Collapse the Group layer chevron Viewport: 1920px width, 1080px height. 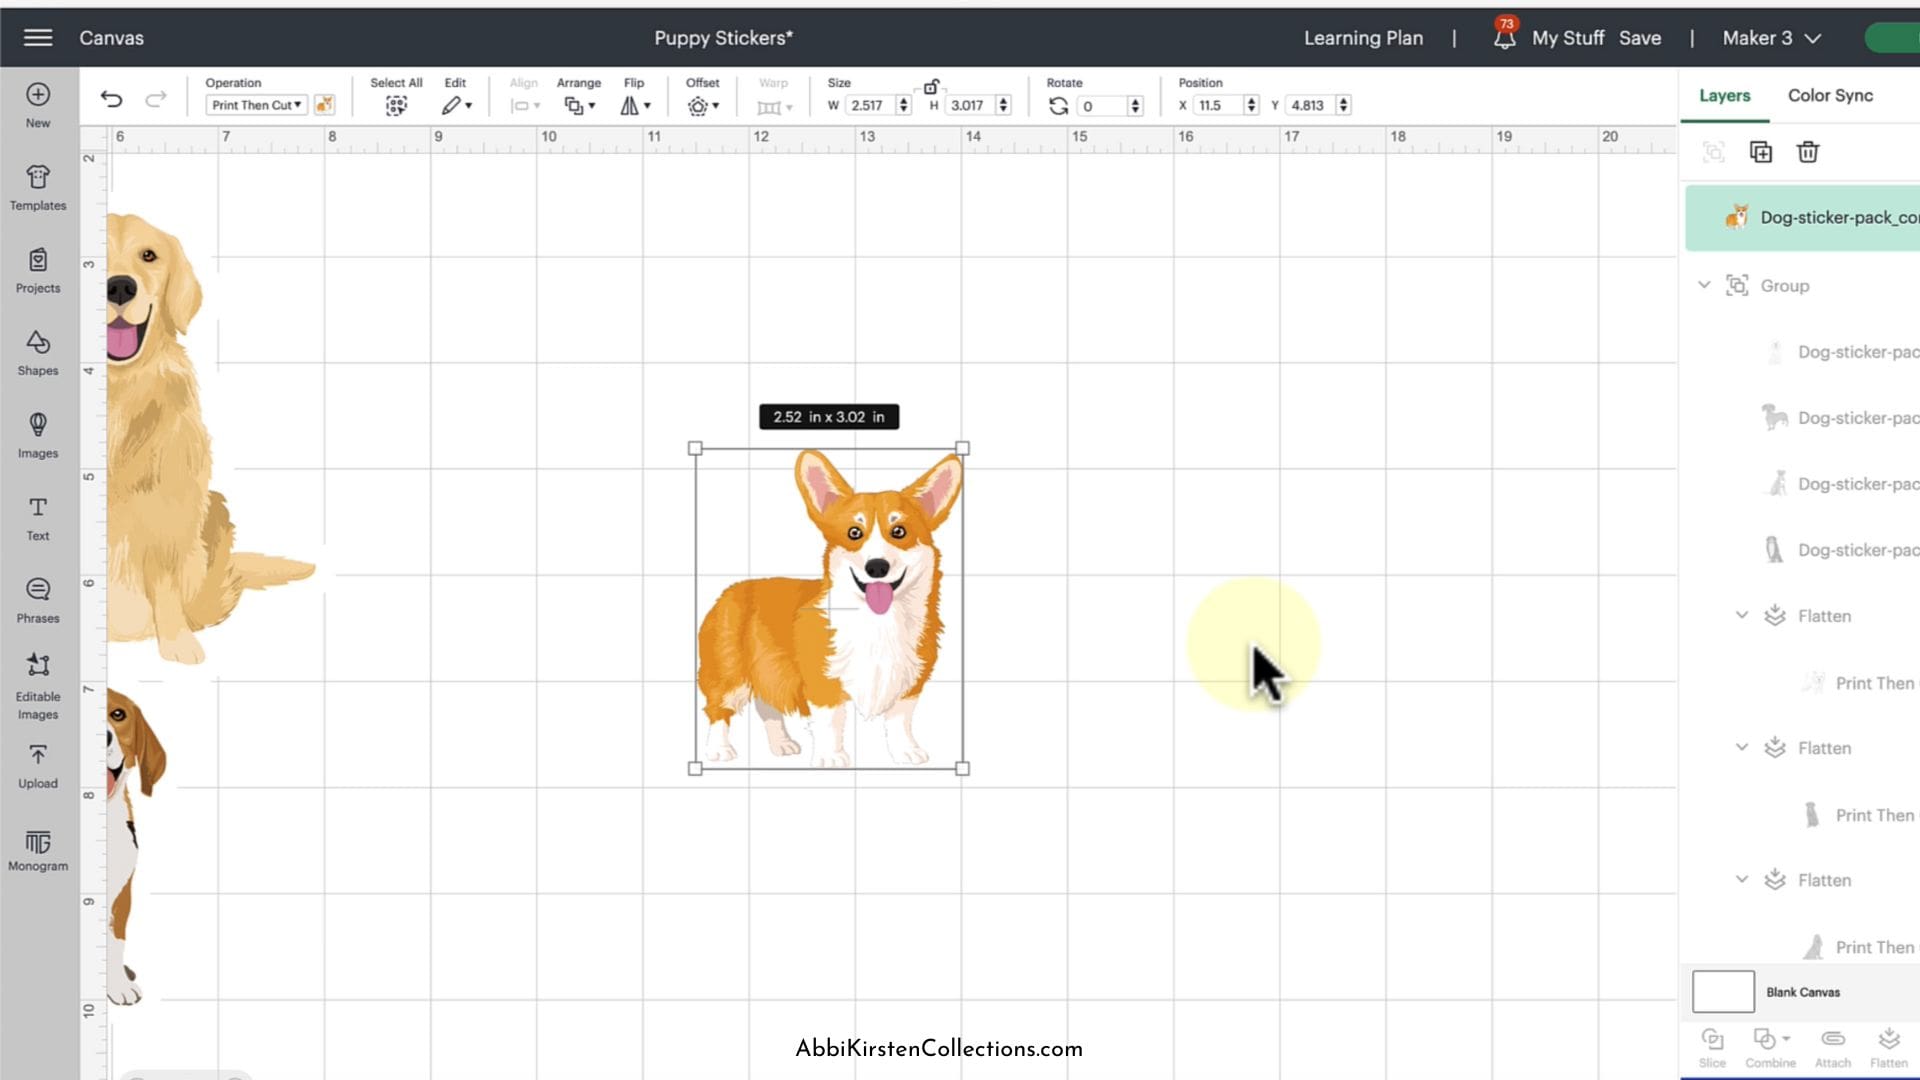pos(1704,285)
